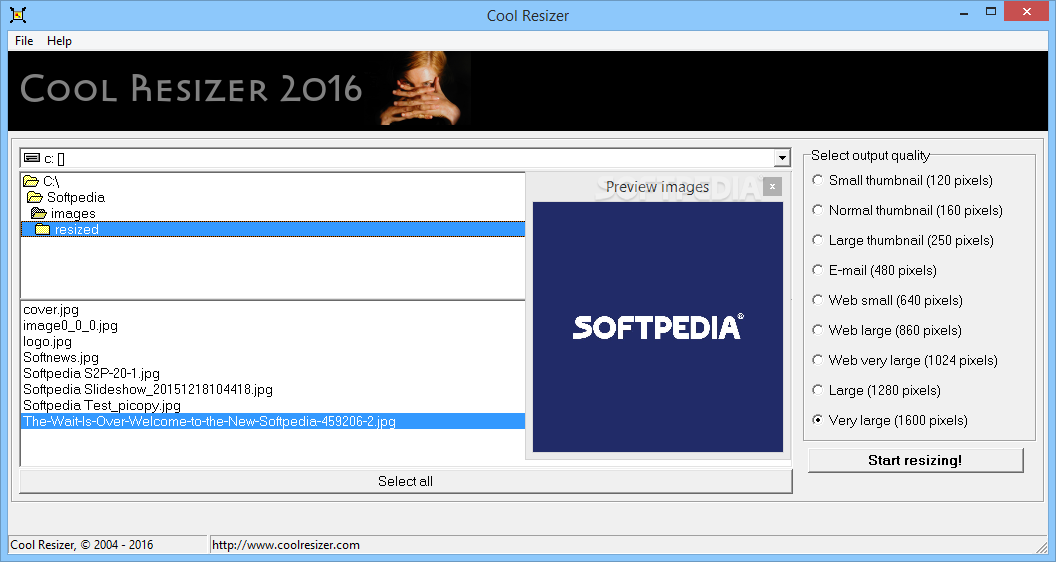
Task: Click the Select all button
Action: tap(405, 481)
